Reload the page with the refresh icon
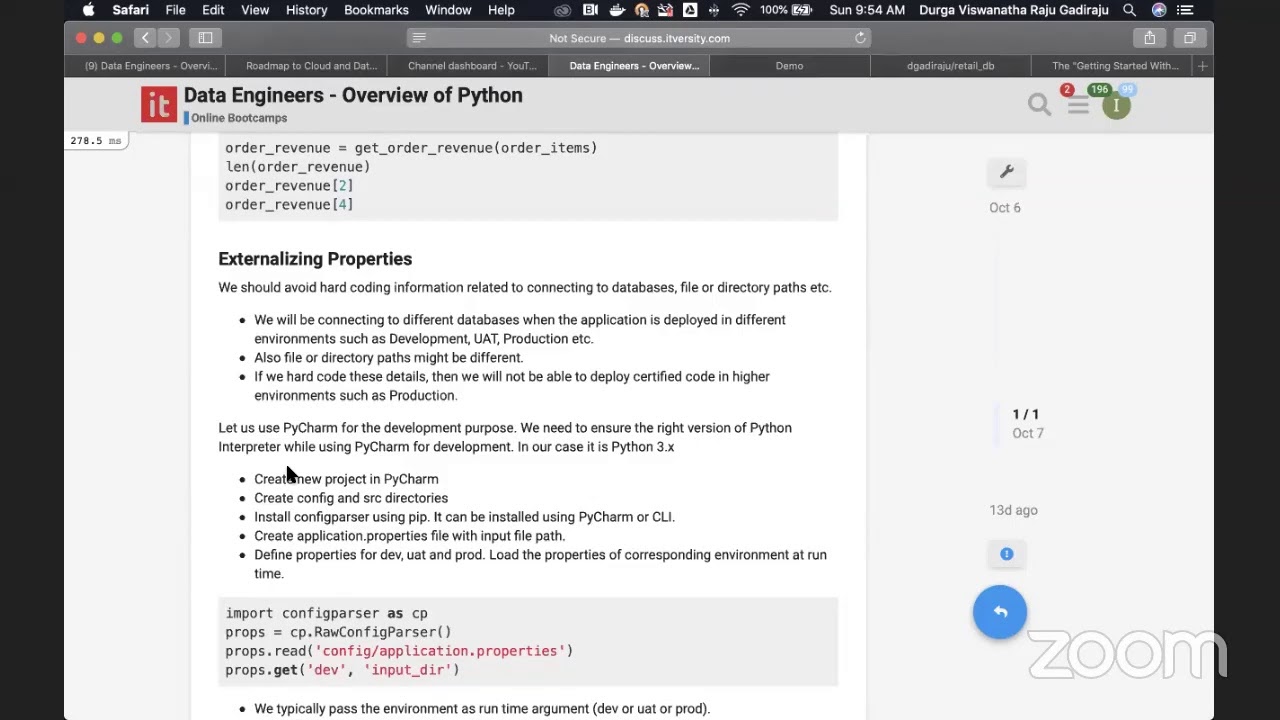The image size is (1280, 720). pos(860,38)
